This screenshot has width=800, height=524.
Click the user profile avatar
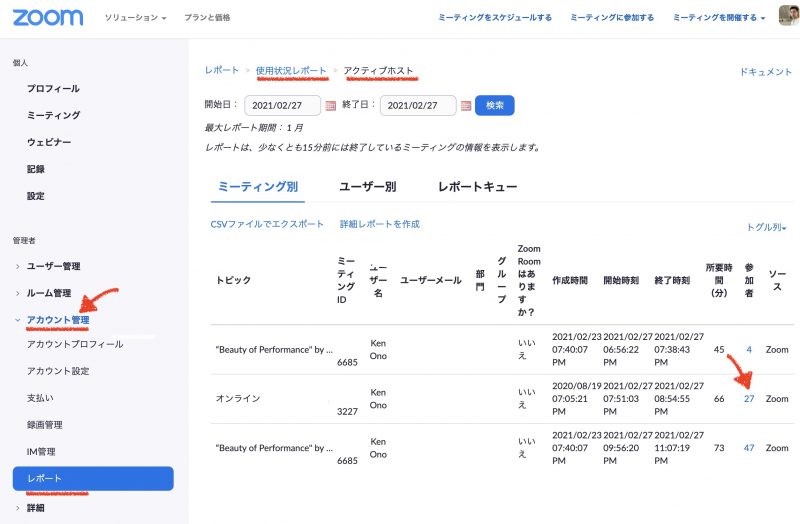(788, 17)
